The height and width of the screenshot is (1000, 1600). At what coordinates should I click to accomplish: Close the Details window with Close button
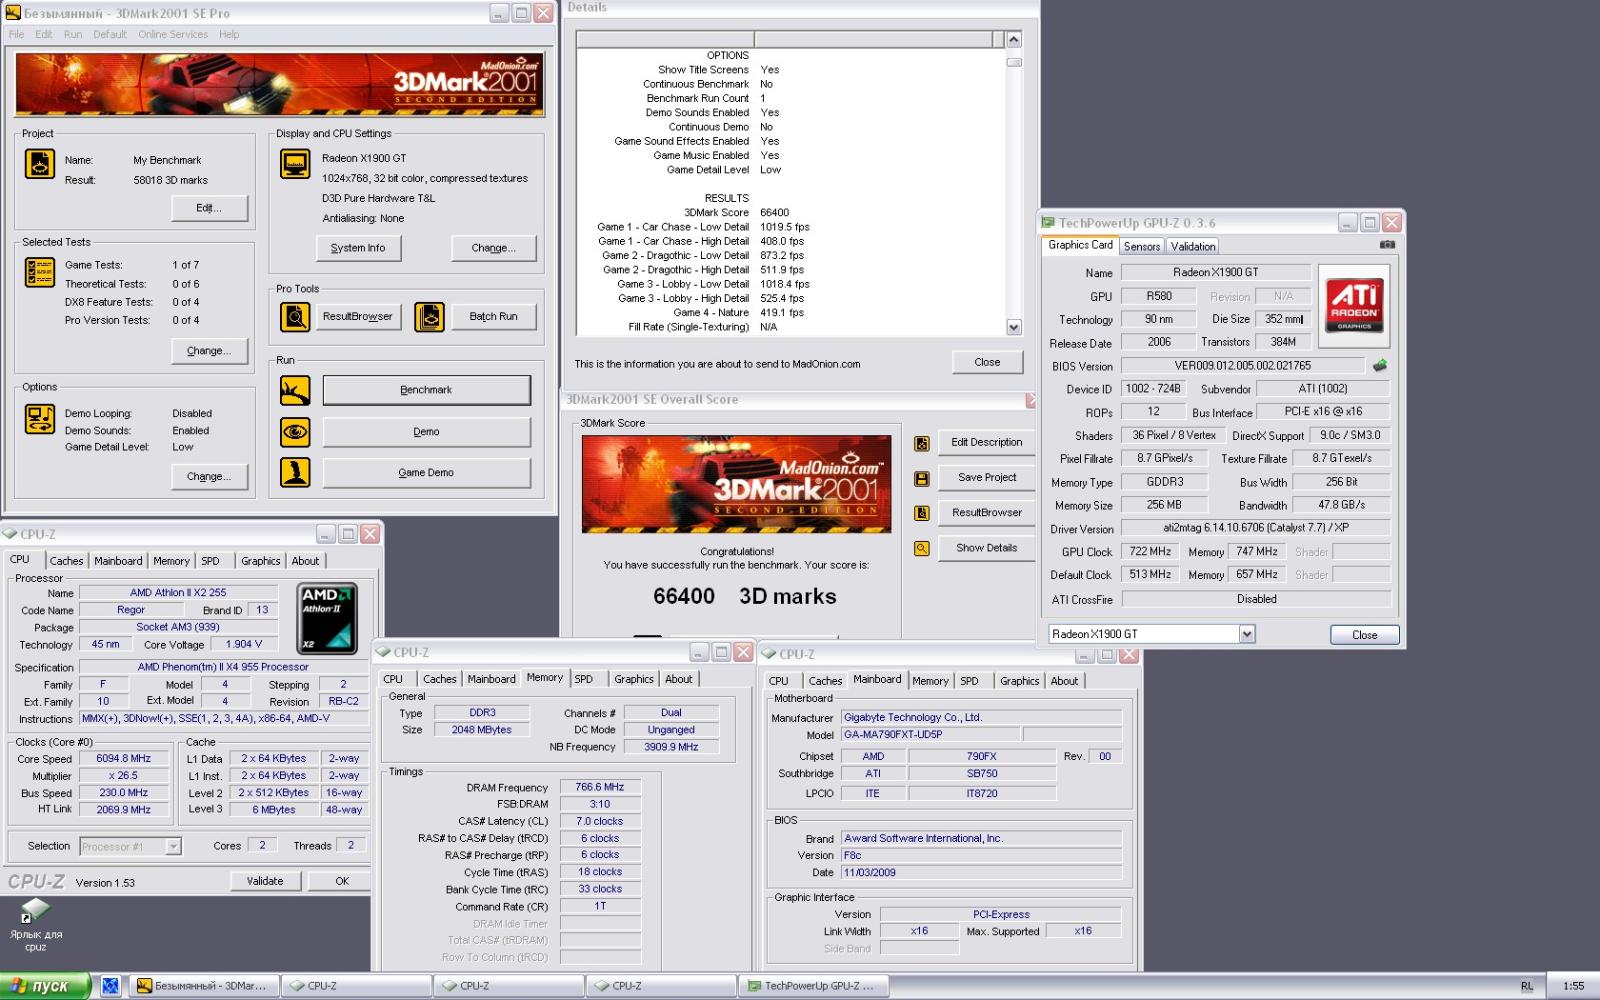click(987, 362)
